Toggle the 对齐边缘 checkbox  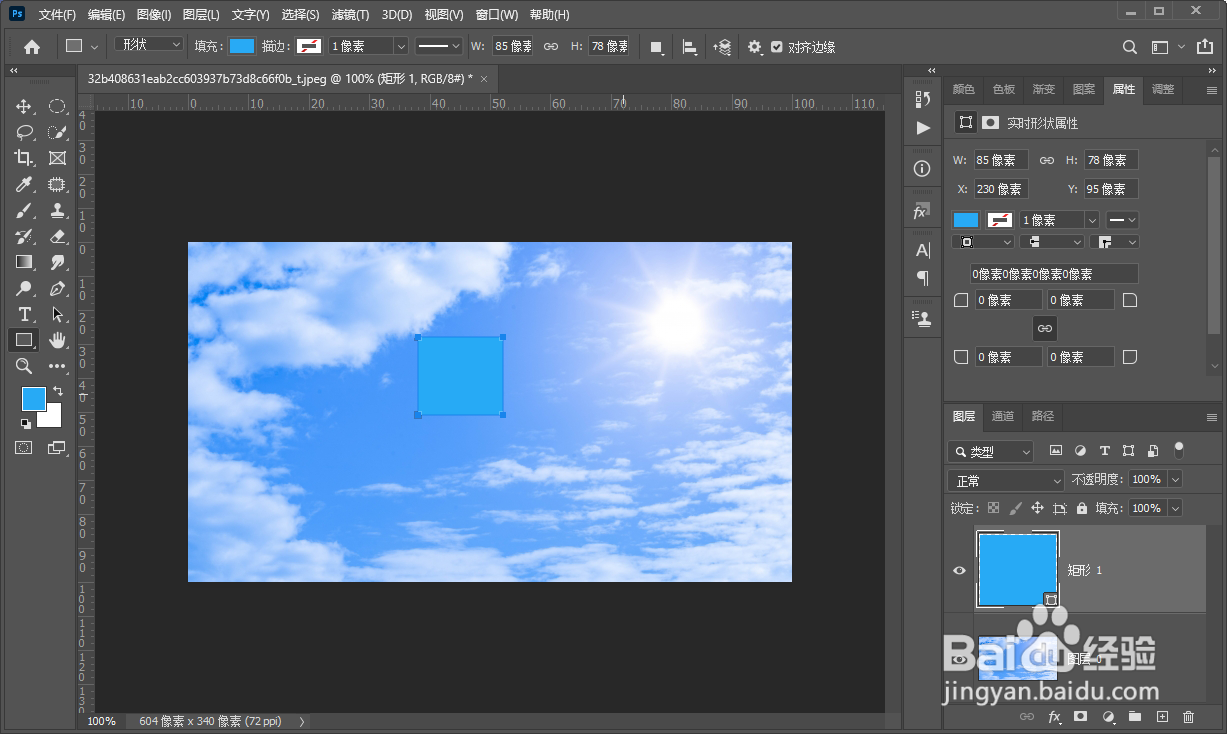click(777, 47)
